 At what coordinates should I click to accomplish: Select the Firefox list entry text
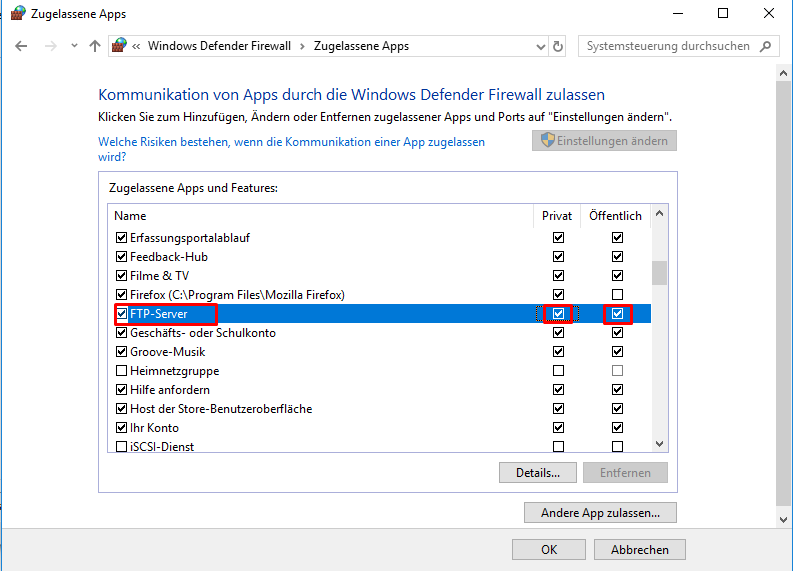point(237,294)
